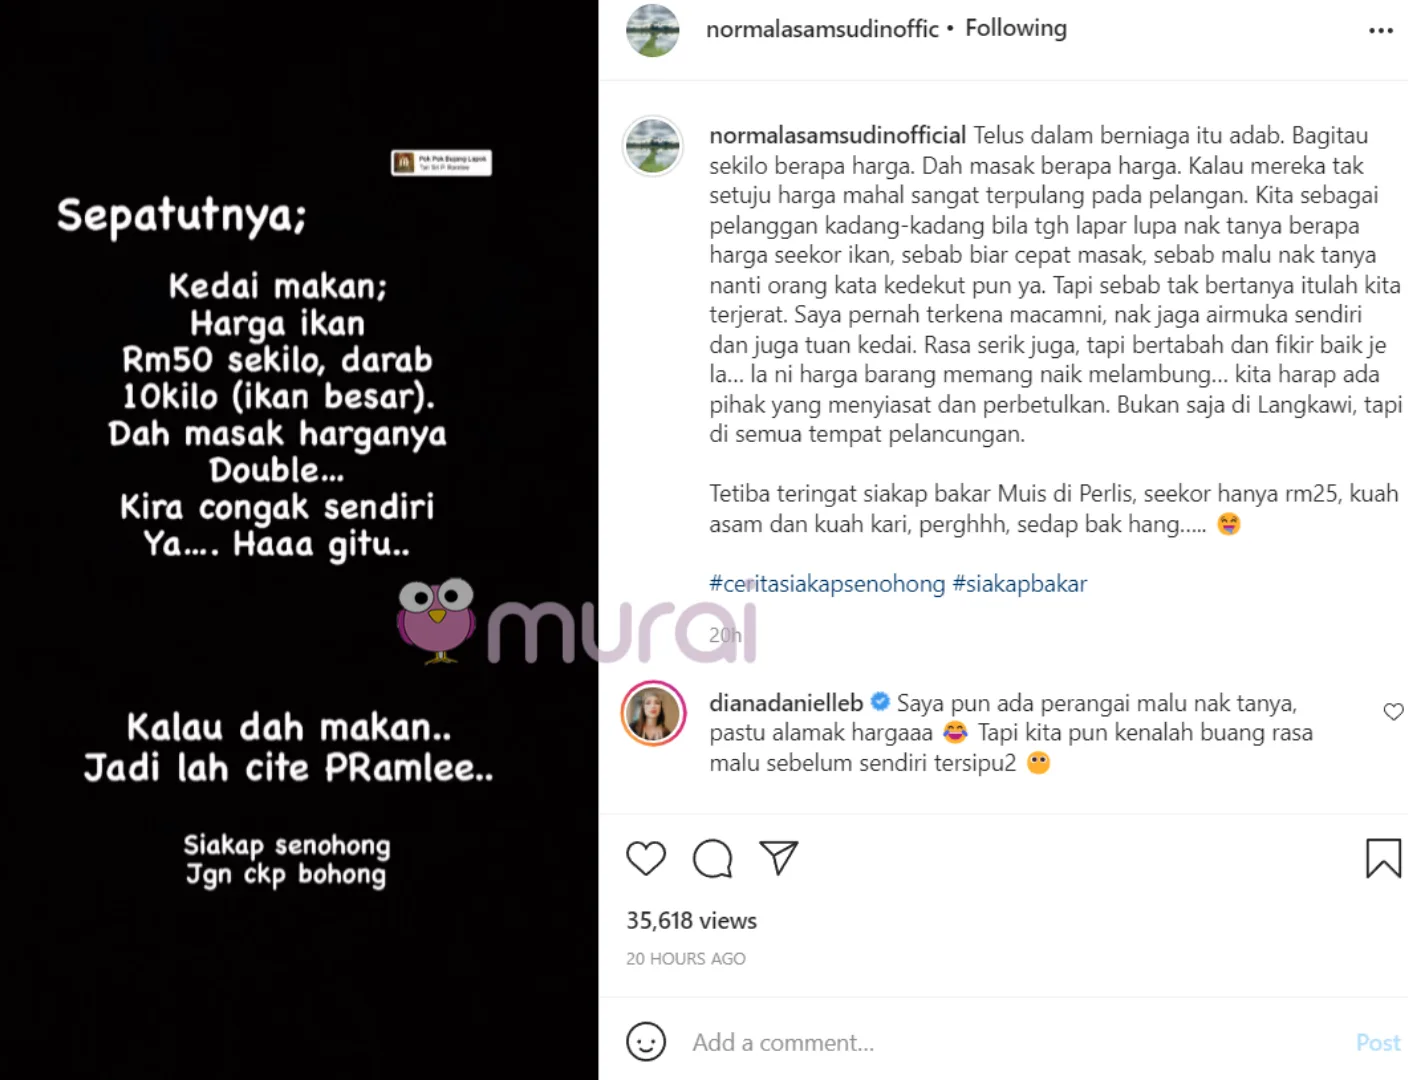Click the caption username normalasamsudinofficial

pos(838,135)
